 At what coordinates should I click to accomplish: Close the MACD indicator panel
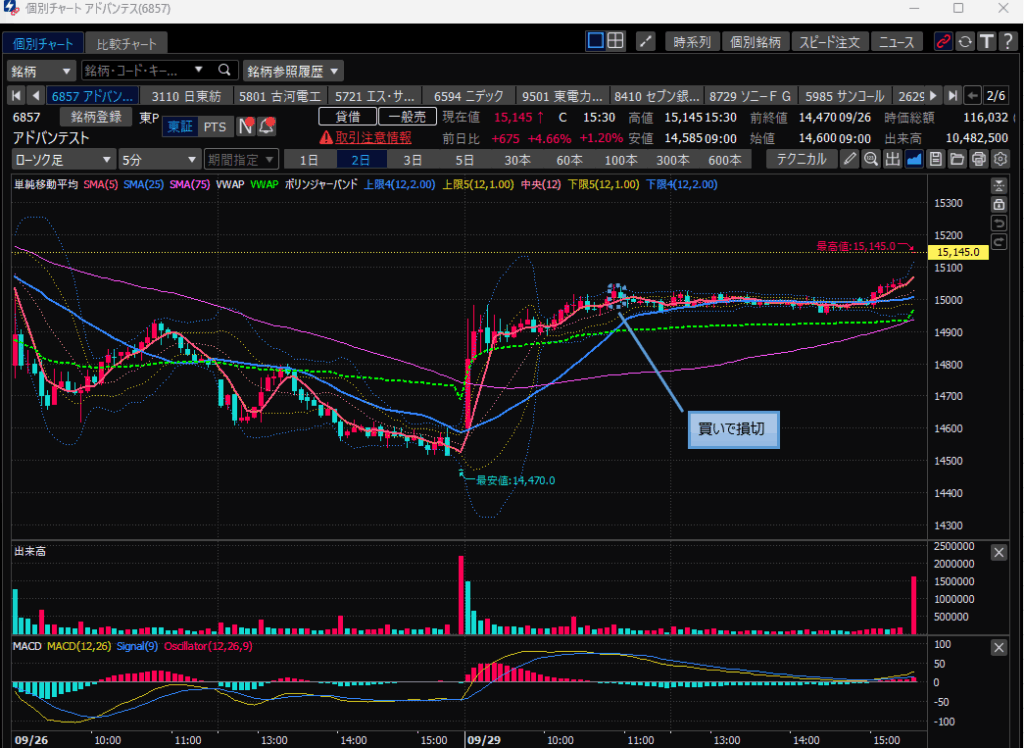(x=998, y=648)
